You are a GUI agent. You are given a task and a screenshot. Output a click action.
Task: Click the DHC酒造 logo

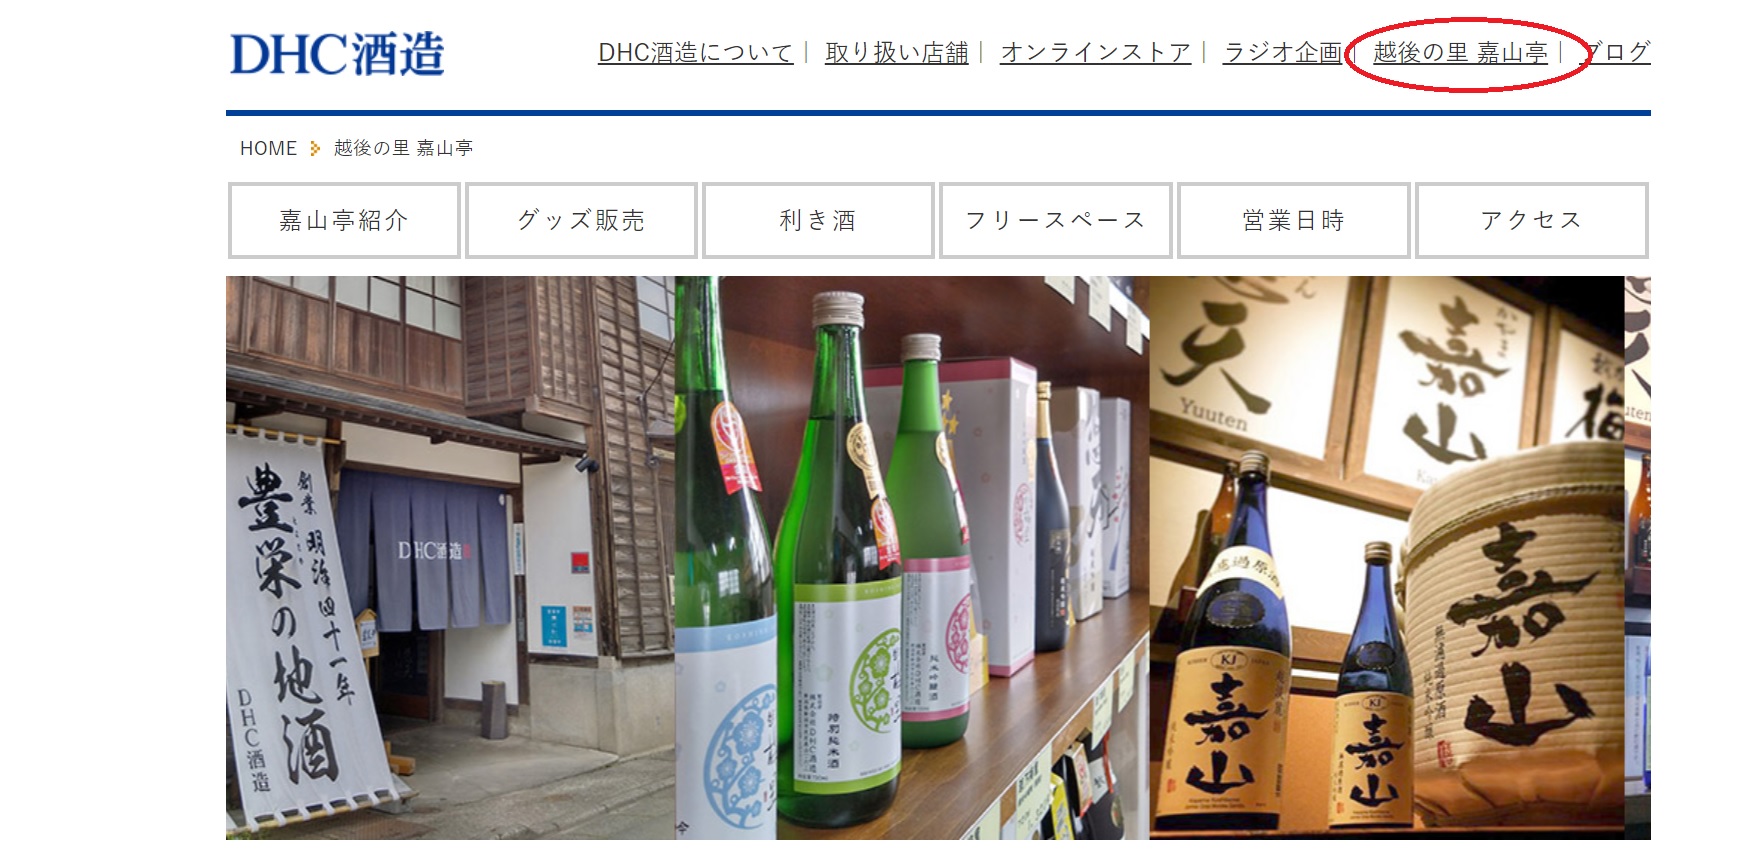337,54
